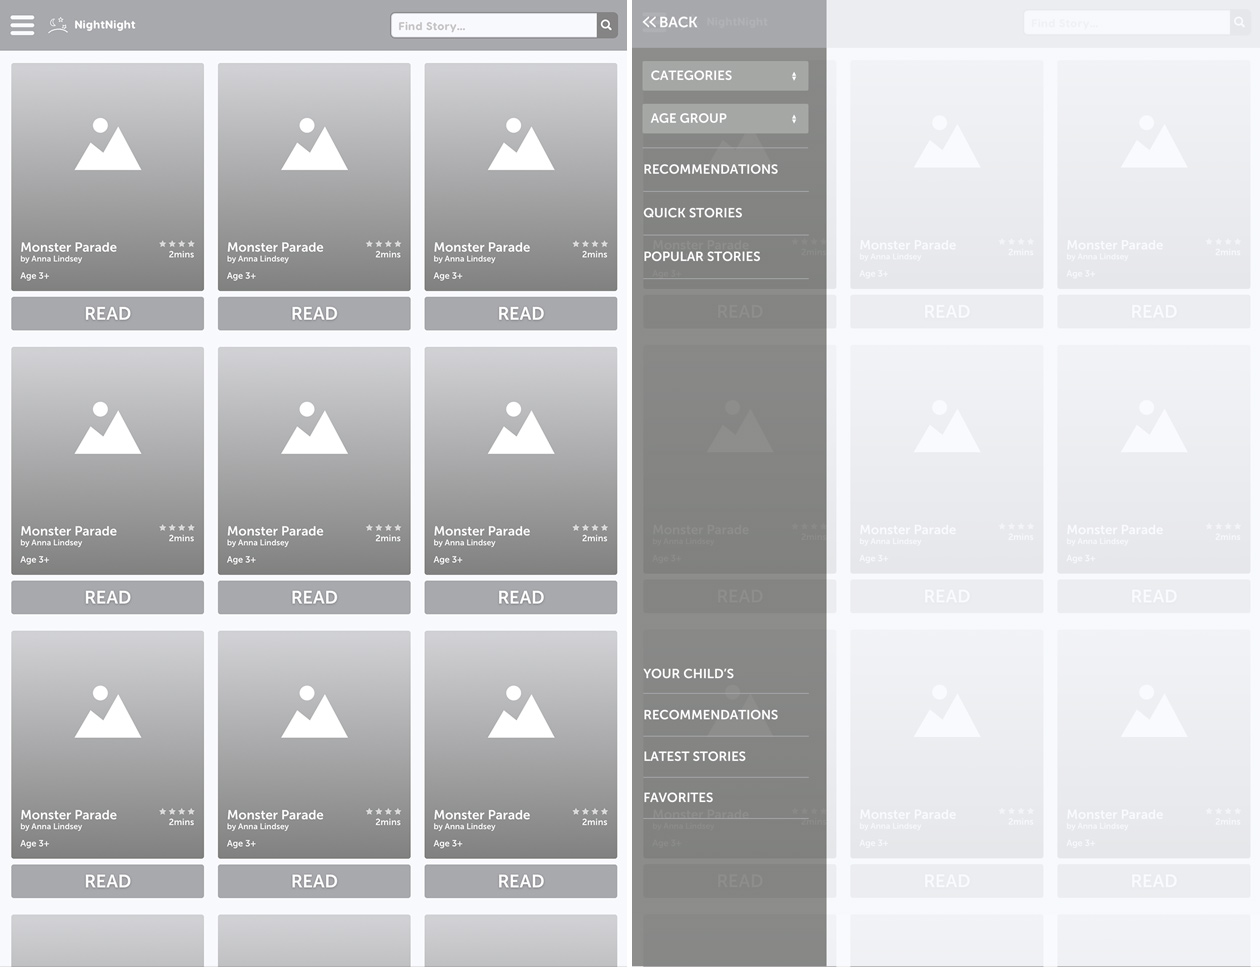Expand the AGE GROUP dropdown
Screen dimensions: 1260x969
click(724, 119)
